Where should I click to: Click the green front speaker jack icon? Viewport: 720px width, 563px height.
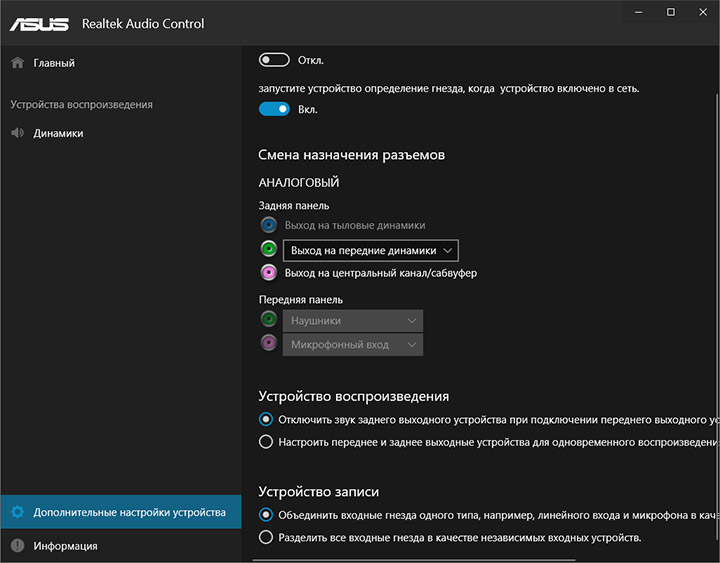coord(268,249)
